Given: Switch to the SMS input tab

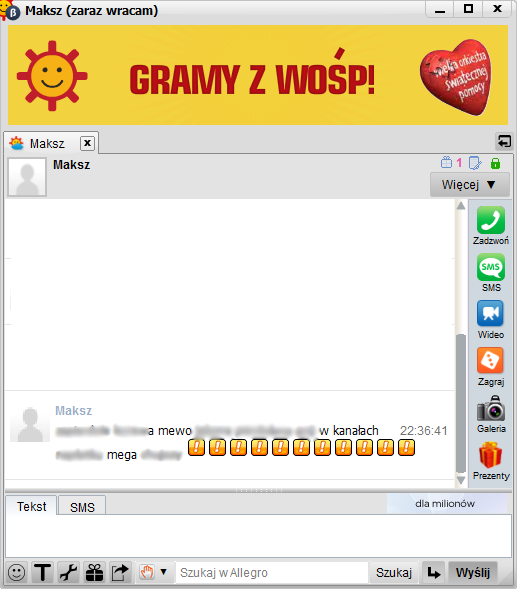Looking at the screenshot, I should (82, 507).
